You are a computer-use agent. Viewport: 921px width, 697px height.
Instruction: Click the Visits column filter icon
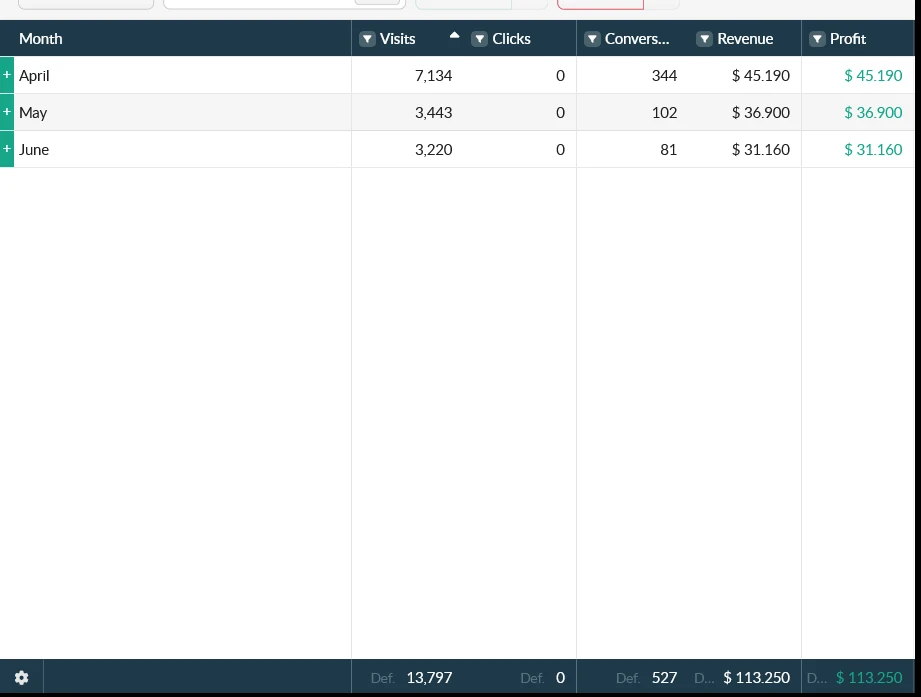(x=367, y=39)
